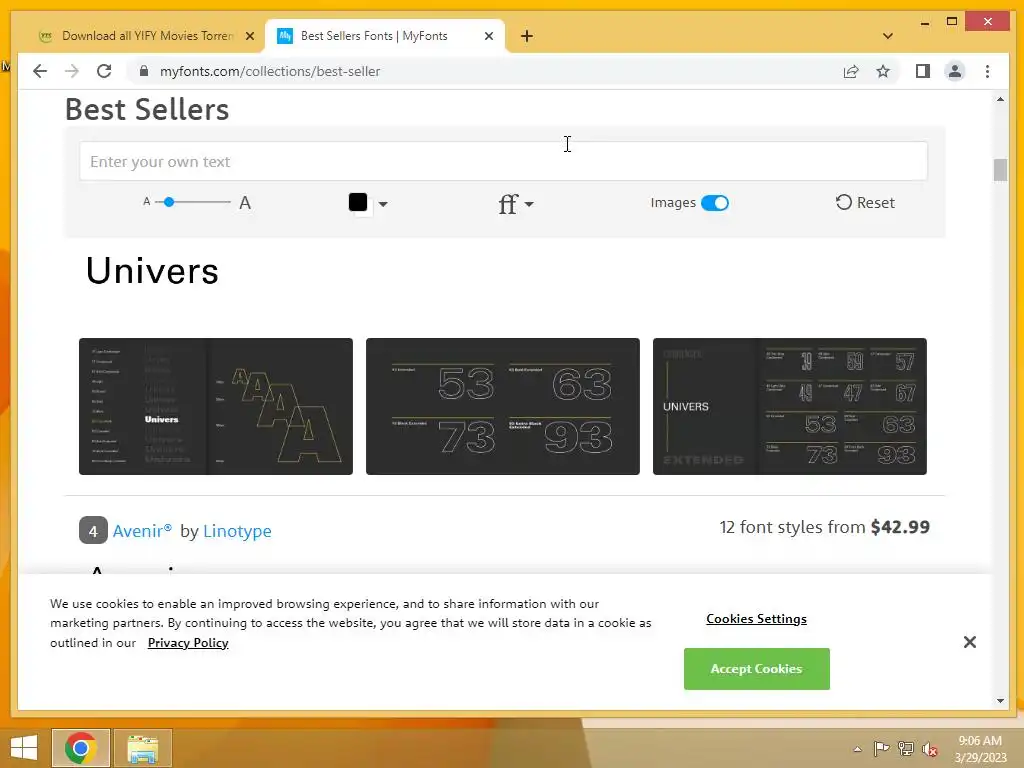Reload the MyFonts page
Viewport: 1024px width, 768px height.
[104, 71]
